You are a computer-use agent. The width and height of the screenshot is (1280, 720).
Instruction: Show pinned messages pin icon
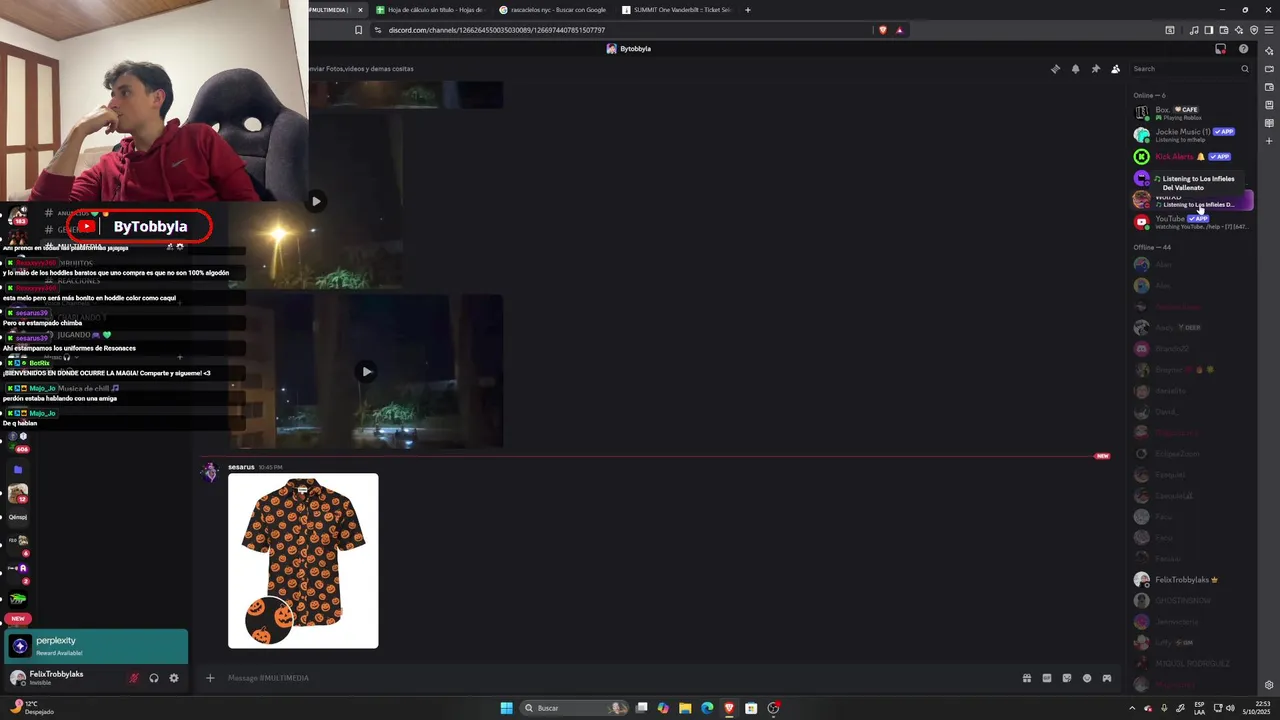[x=1095, y=69]
